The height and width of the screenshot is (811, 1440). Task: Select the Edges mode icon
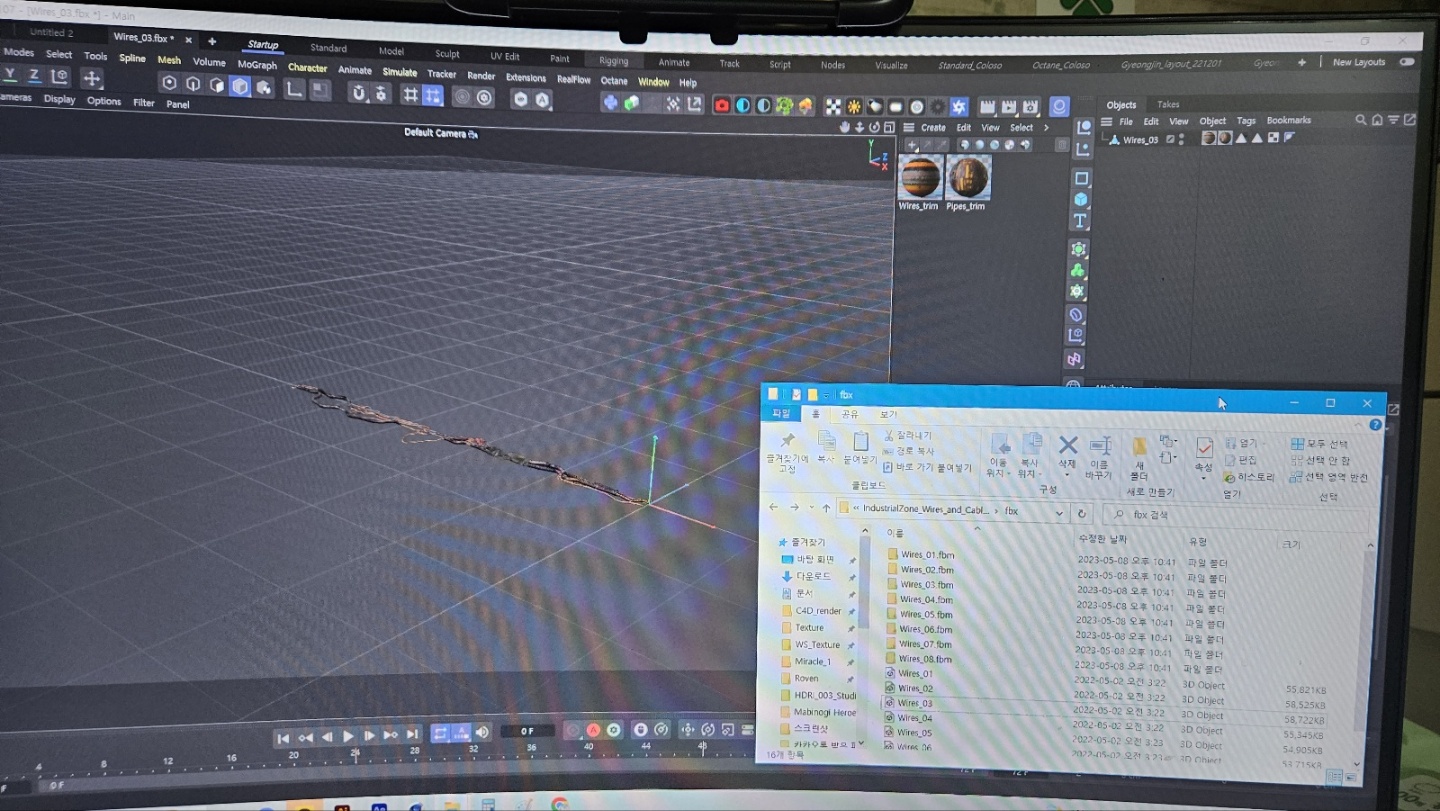tap(193, 84)
